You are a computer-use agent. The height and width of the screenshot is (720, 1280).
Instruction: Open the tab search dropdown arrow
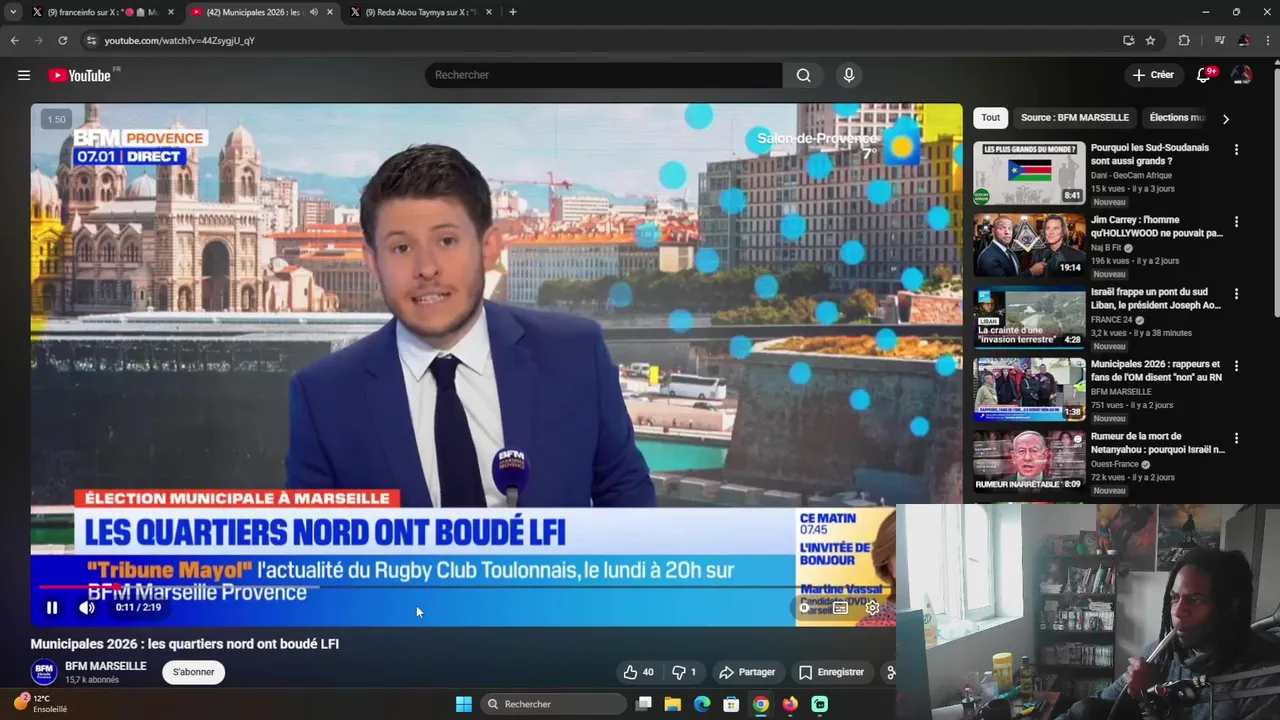[x=13, y=12]
